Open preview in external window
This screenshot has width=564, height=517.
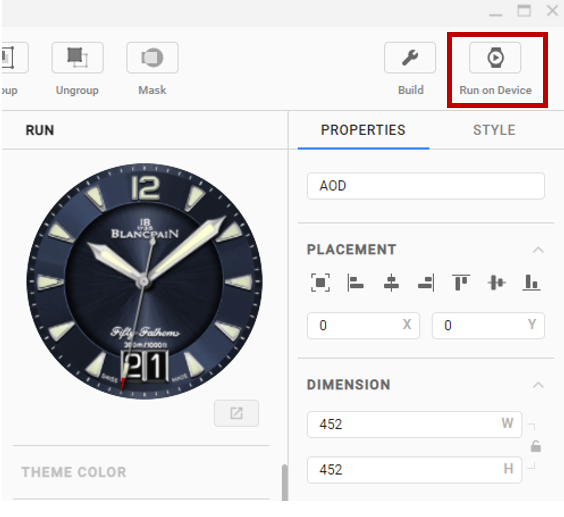coord(236,413)
